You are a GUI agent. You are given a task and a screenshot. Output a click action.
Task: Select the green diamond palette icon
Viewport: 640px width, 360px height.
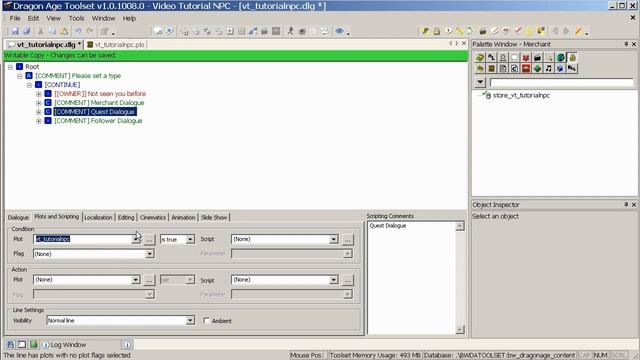click(538, 69)
